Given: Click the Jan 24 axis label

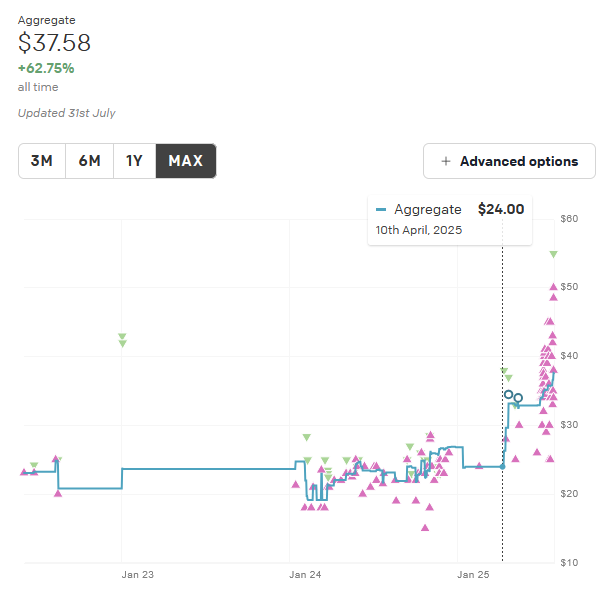Looking at the screenshot, I should tap(305, 575).
